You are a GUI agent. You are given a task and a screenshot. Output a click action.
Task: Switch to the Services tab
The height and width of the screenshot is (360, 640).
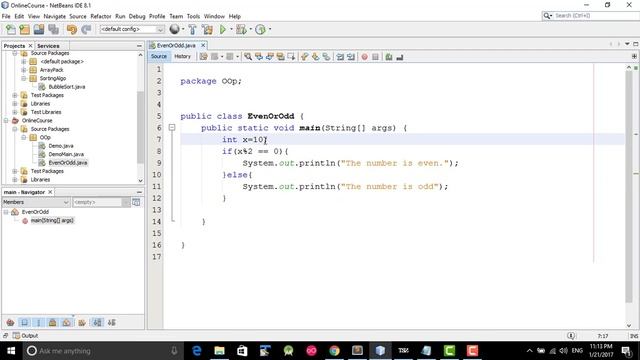click(48, 46)
